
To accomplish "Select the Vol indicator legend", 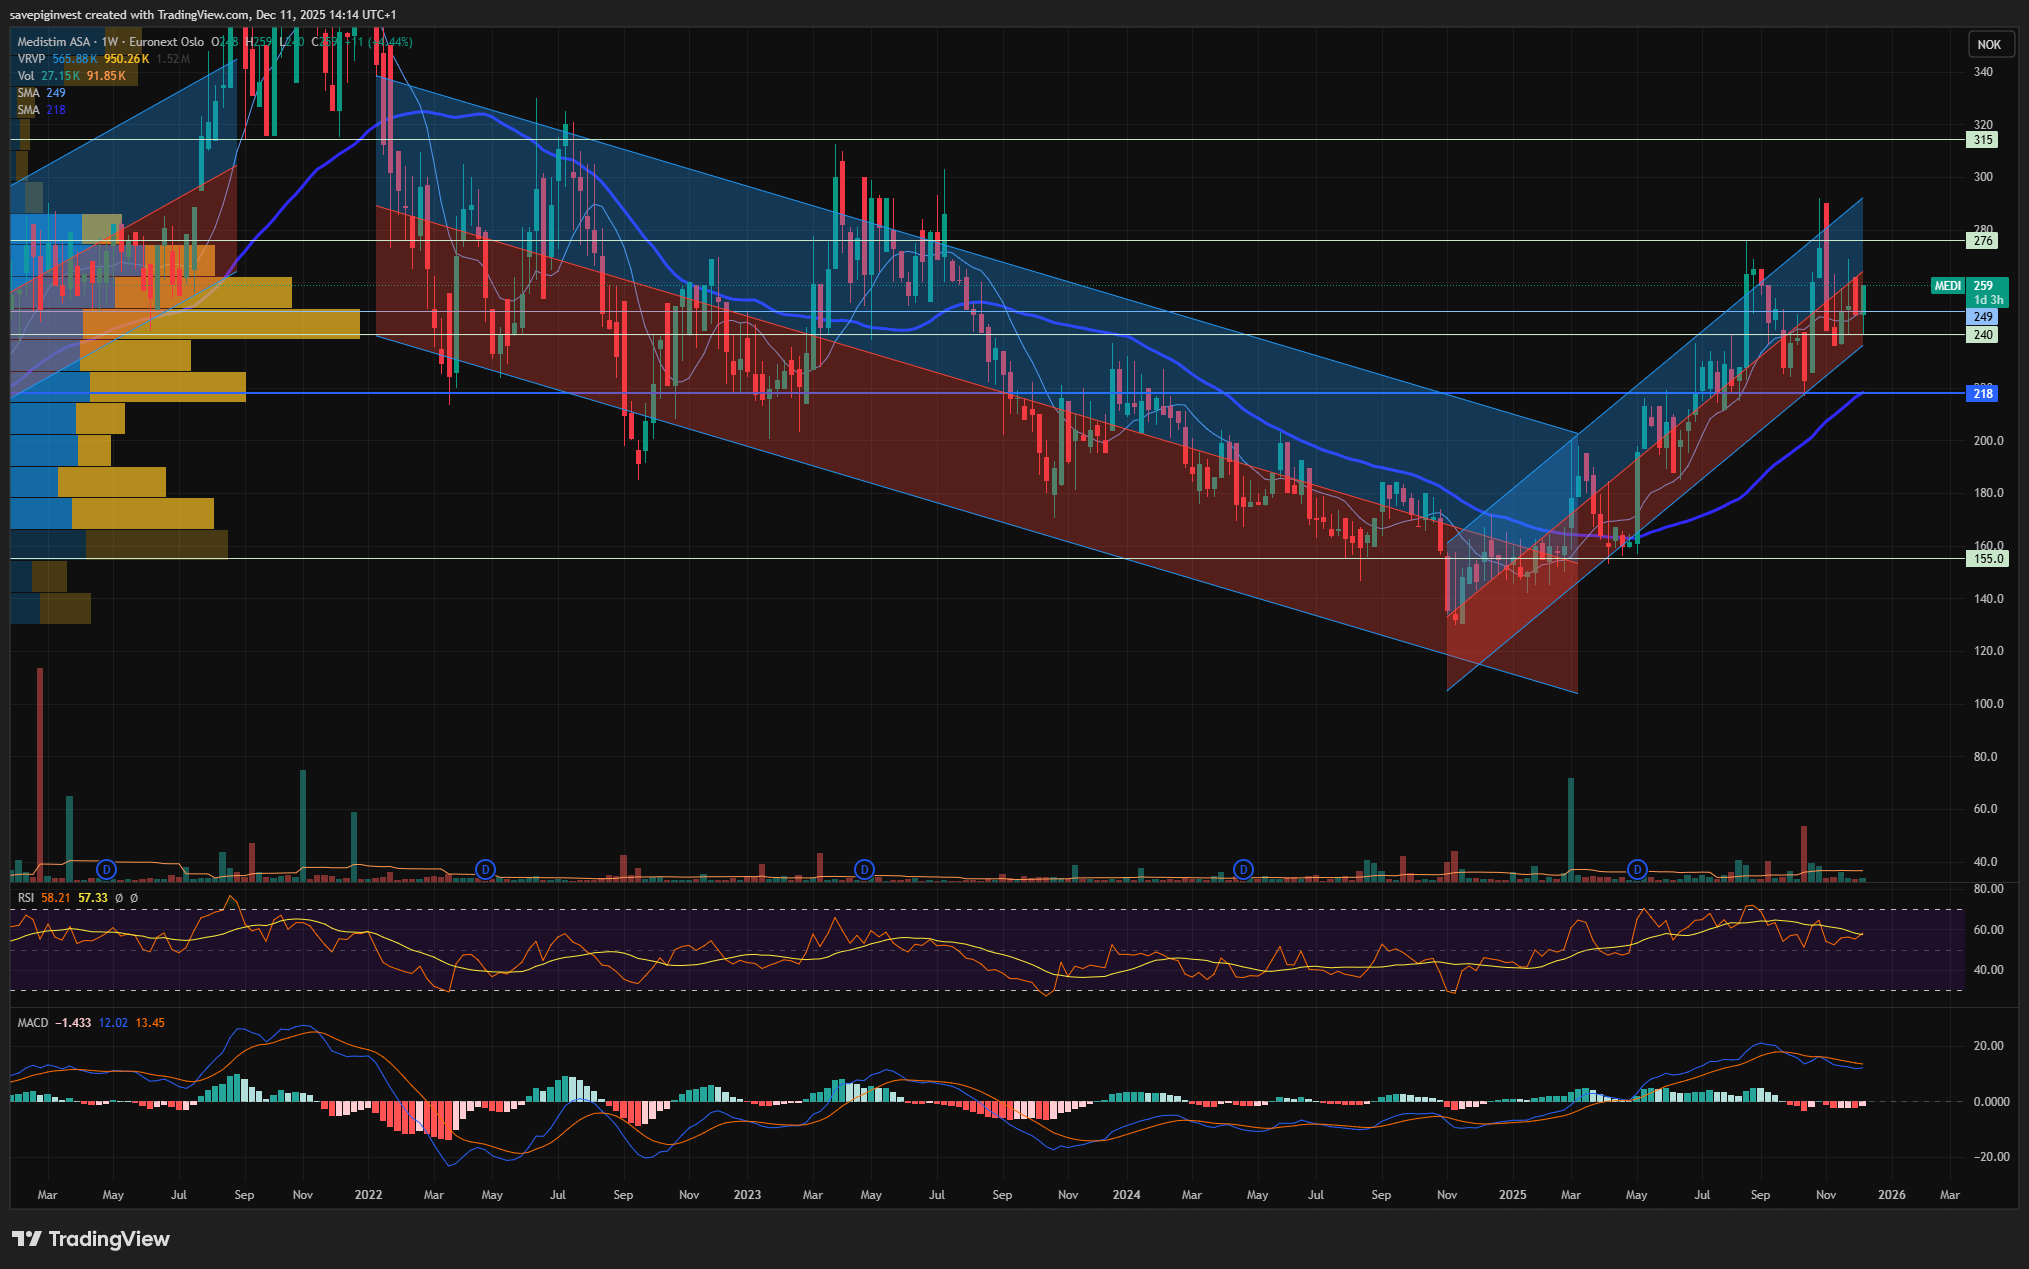I will [26, 76].
